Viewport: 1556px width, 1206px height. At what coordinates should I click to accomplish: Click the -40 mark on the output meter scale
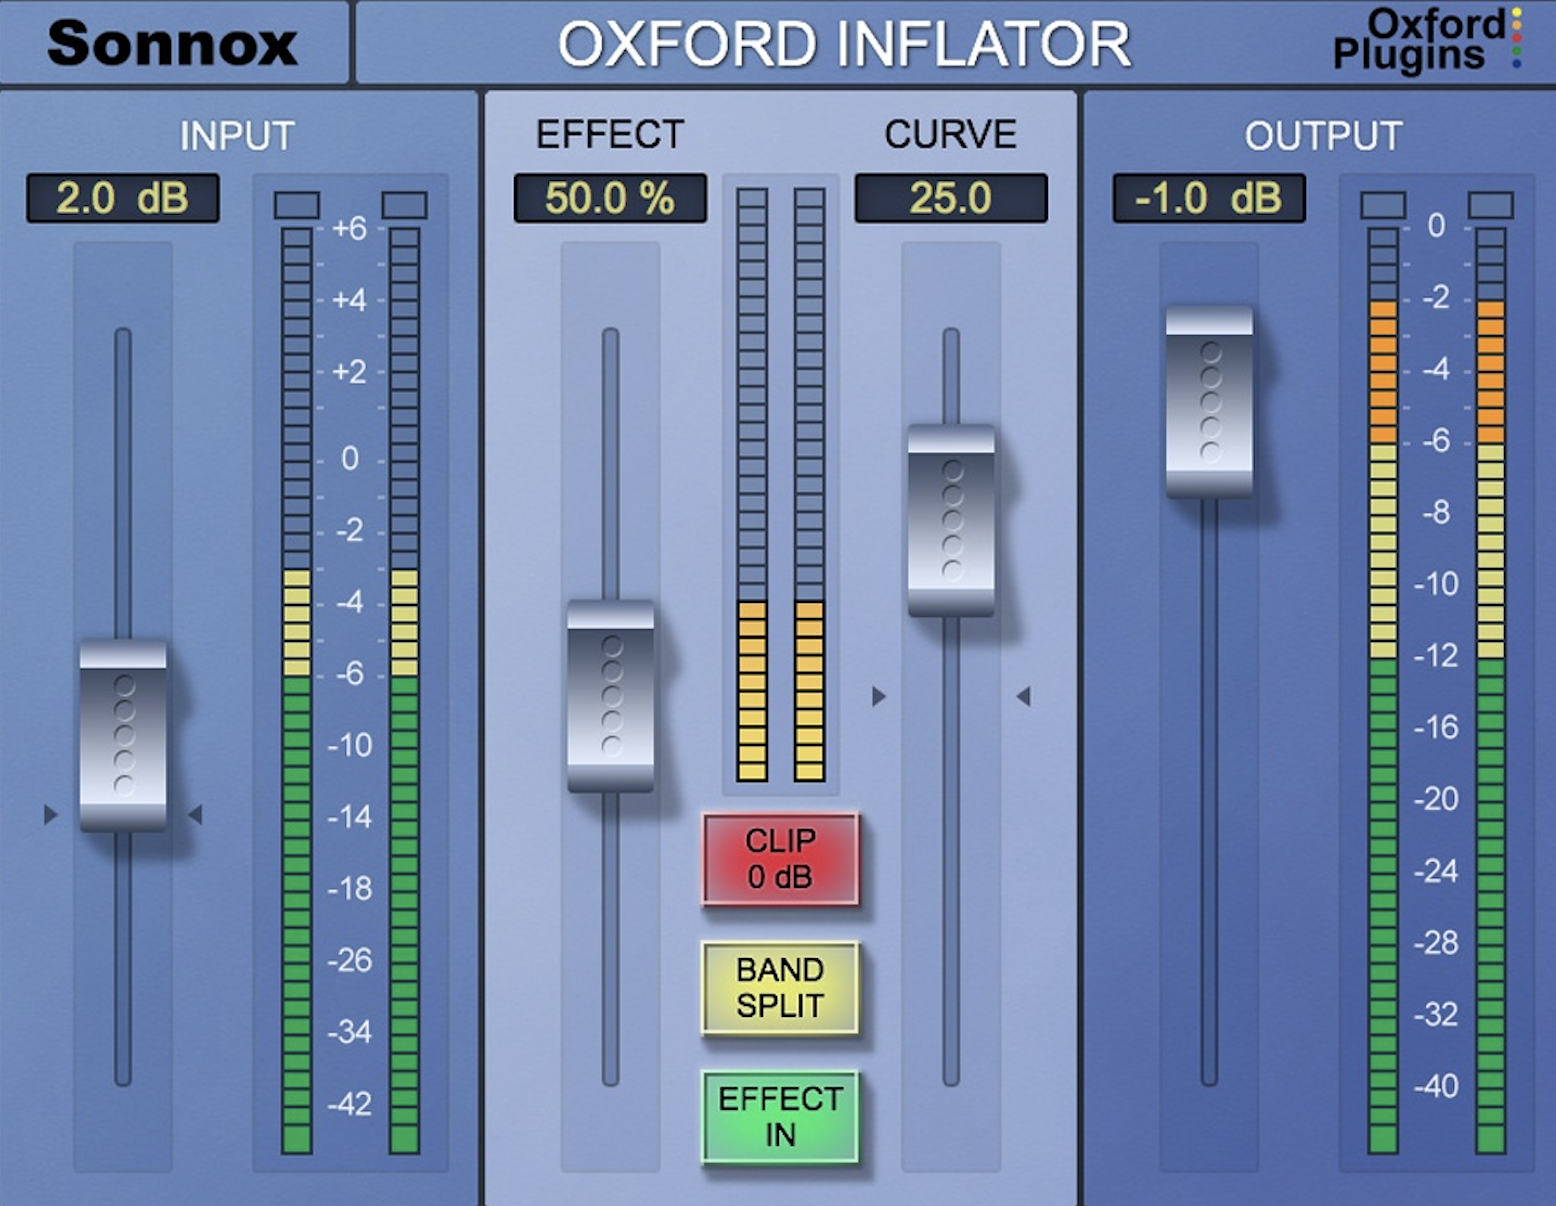[x=1436, y=1085]
